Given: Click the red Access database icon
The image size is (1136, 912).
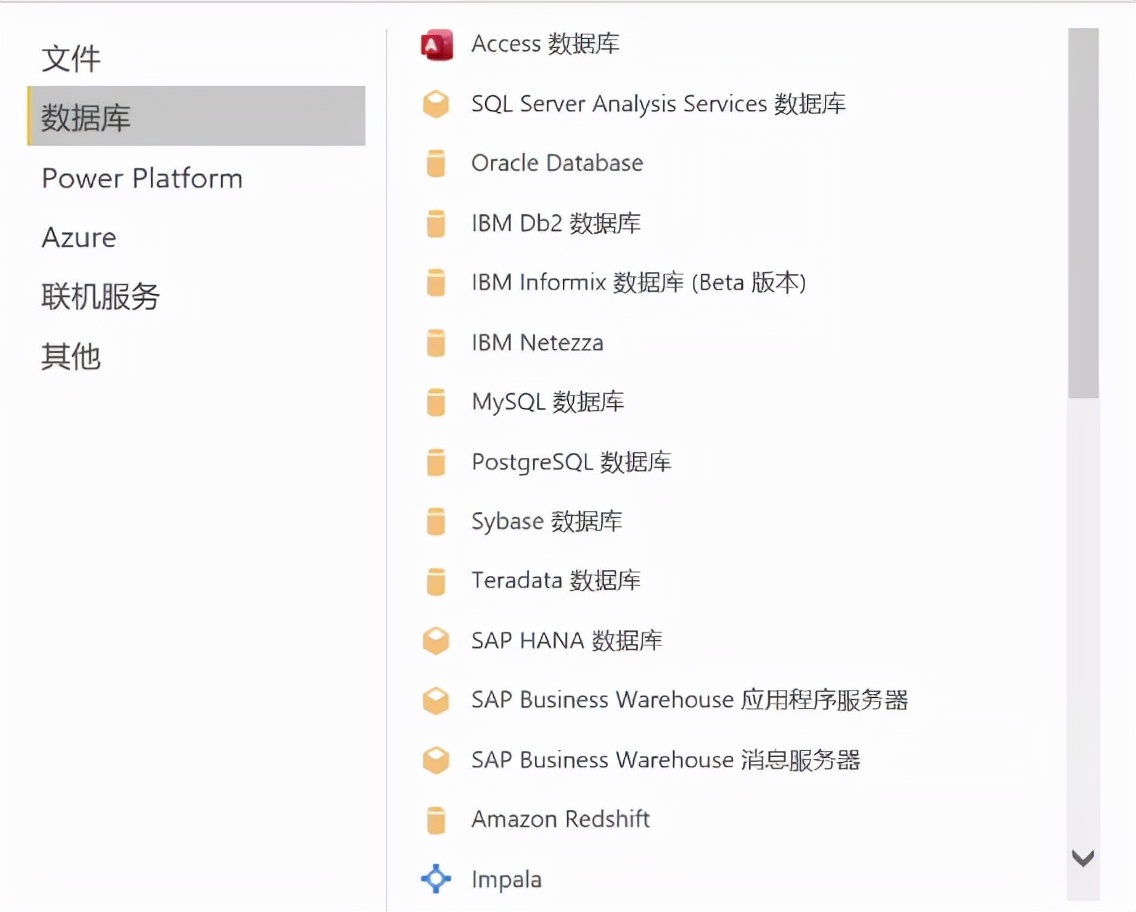Looking at the screenshot, I should (x=437, y=45).
